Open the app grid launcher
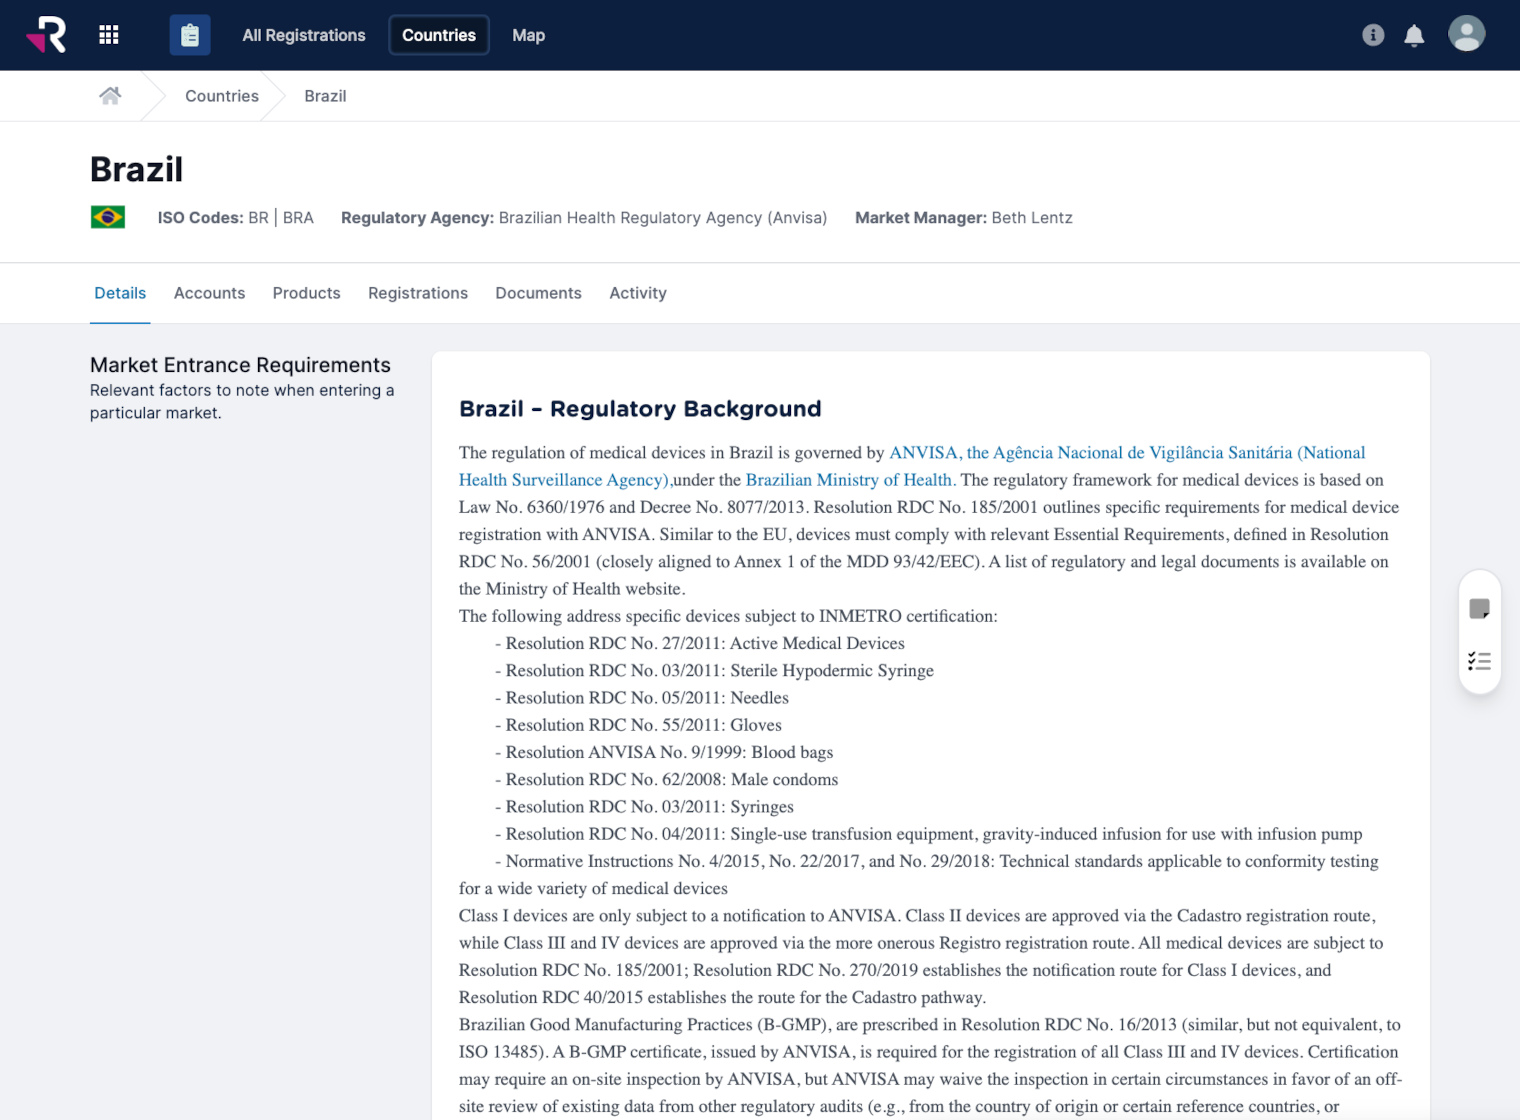Screen dimensions: 1520x1120 (x=108, y=34)
